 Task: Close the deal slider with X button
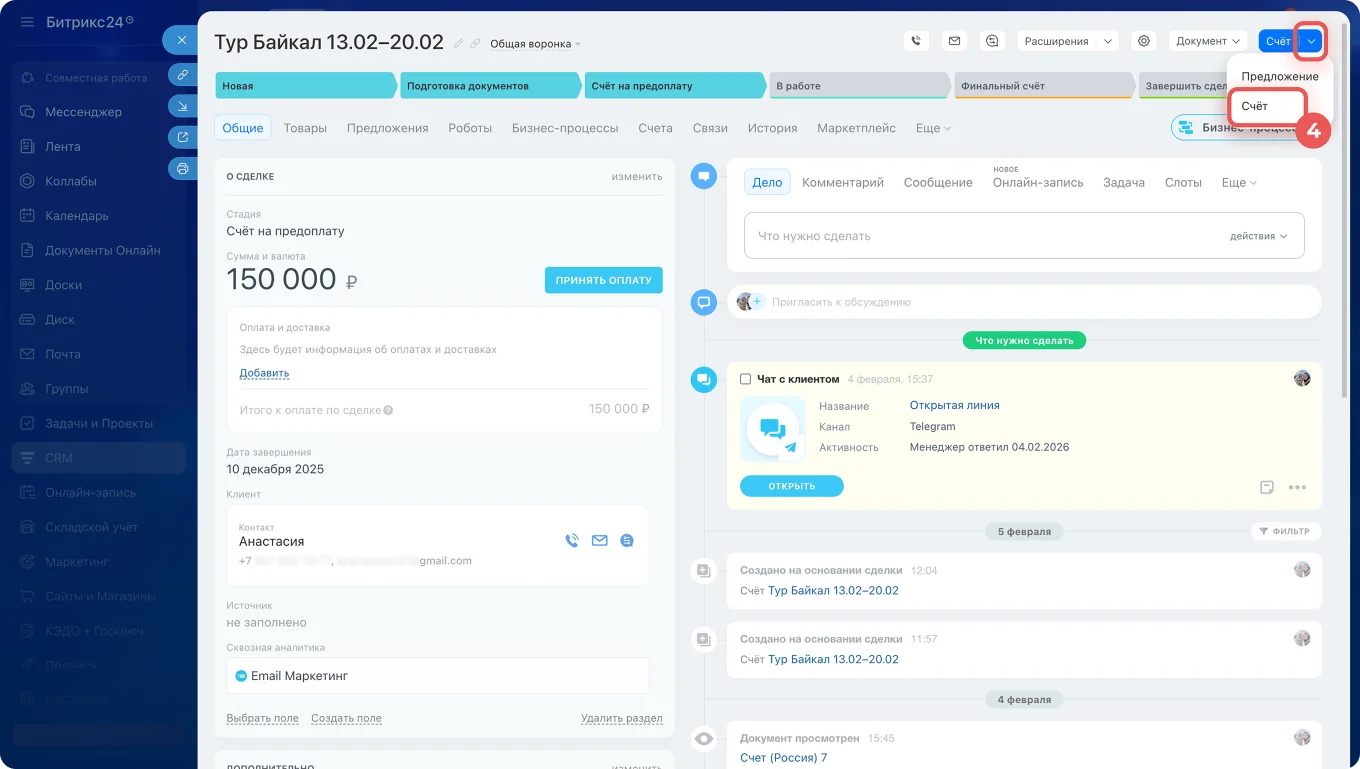click(x=181, y=40)
